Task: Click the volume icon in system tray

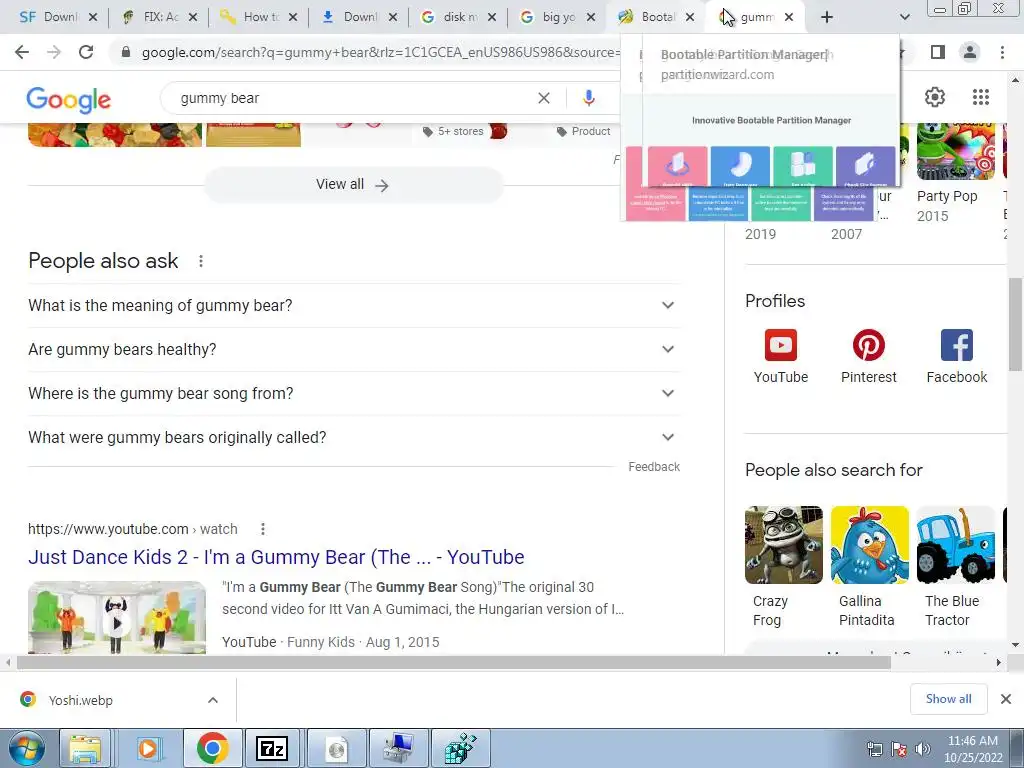Action: pyautogui.click(x=923, y=749)
